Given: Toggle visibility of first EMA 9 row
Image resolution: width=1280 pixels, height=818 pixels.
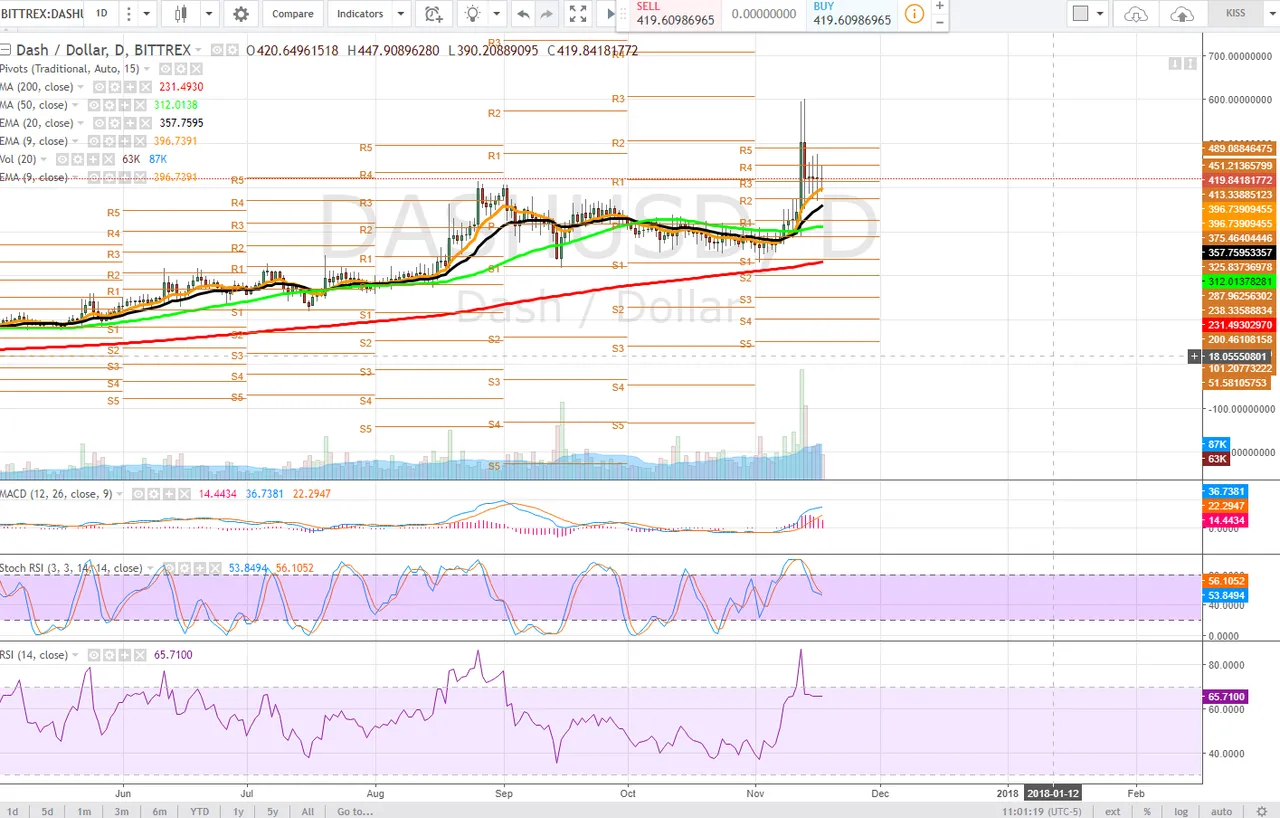Looking at the screenshot, I should 94,141.
